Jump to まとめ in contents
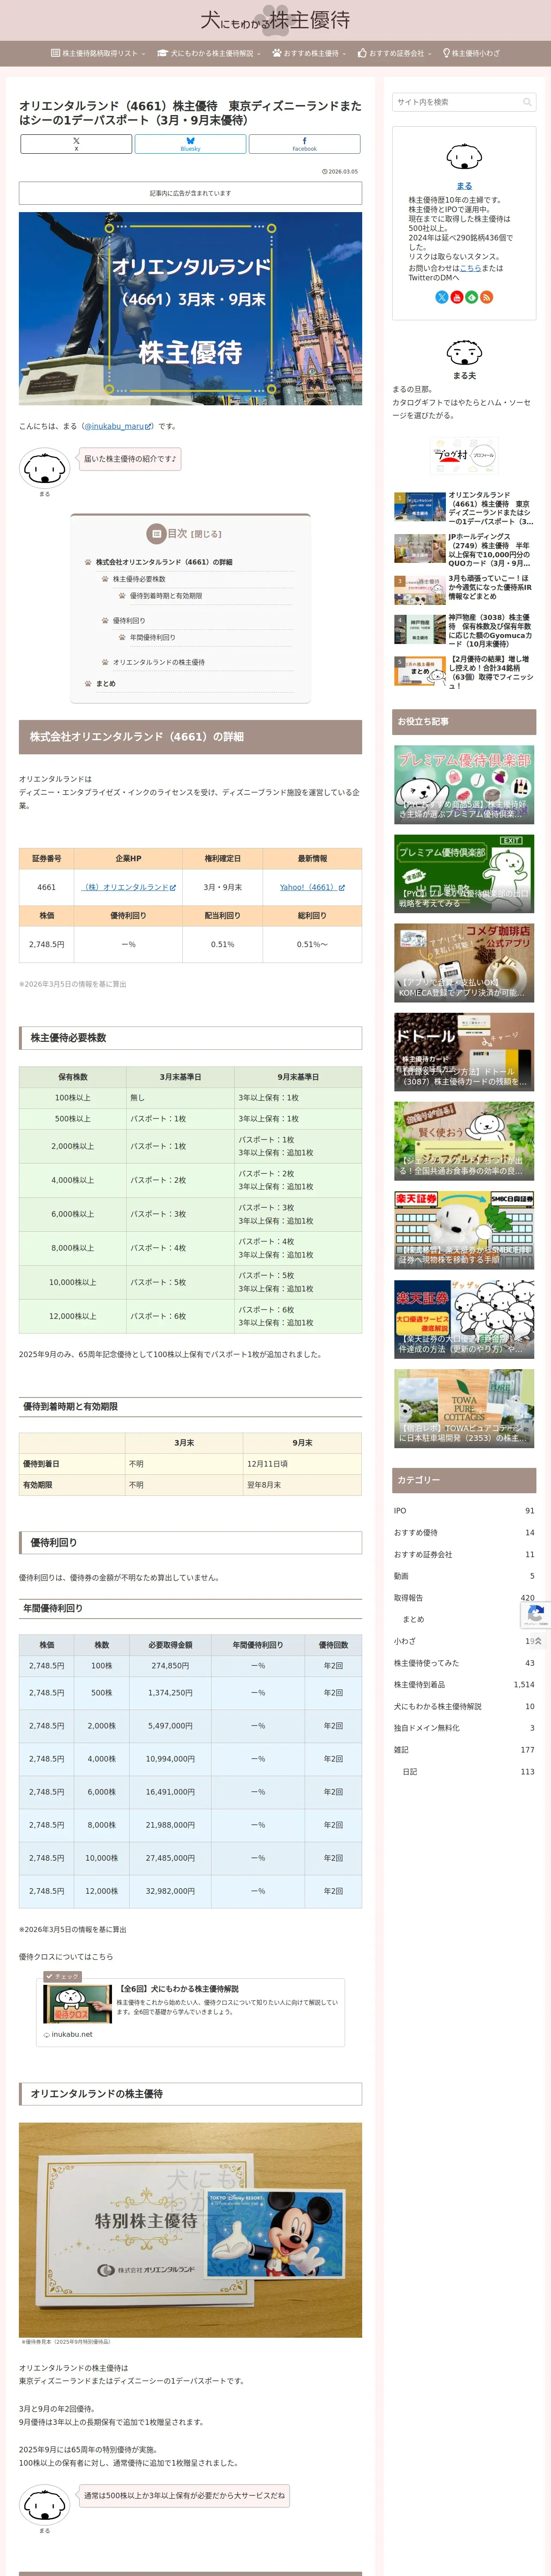 coord(106,684)
